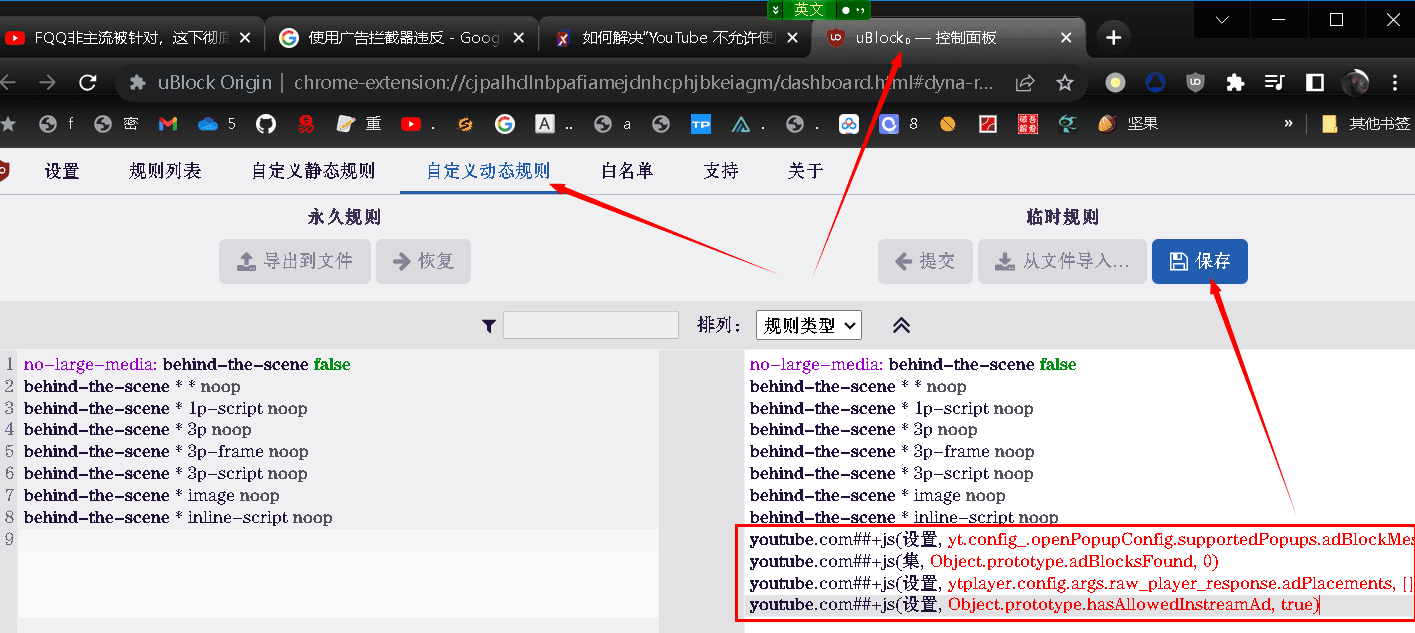Go to the 规则列表 tab
The height and width of the screenshot is (633, 1415).
click(165, 171)
